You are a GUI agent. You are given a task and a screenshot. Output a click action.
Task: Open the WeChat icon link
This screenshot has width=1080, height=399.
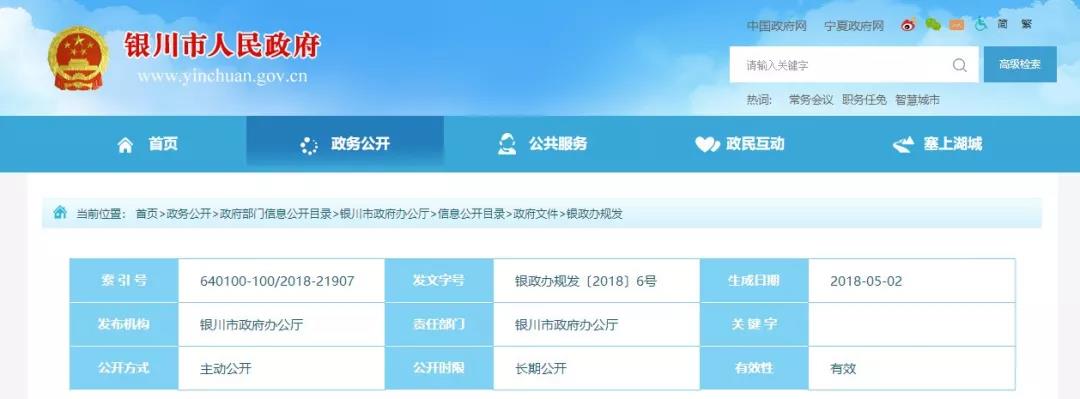click(x=933, y=25)
